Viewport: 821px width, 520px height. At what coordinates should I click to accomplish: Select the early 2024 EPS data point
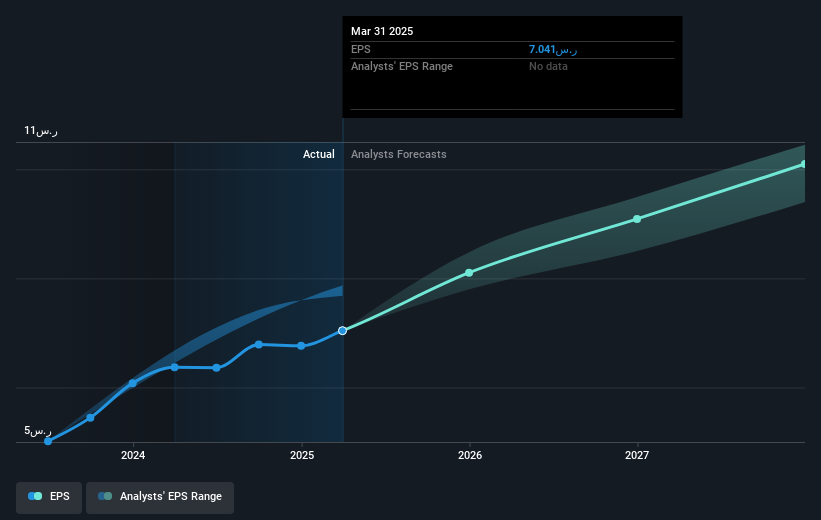pos(133,383)
